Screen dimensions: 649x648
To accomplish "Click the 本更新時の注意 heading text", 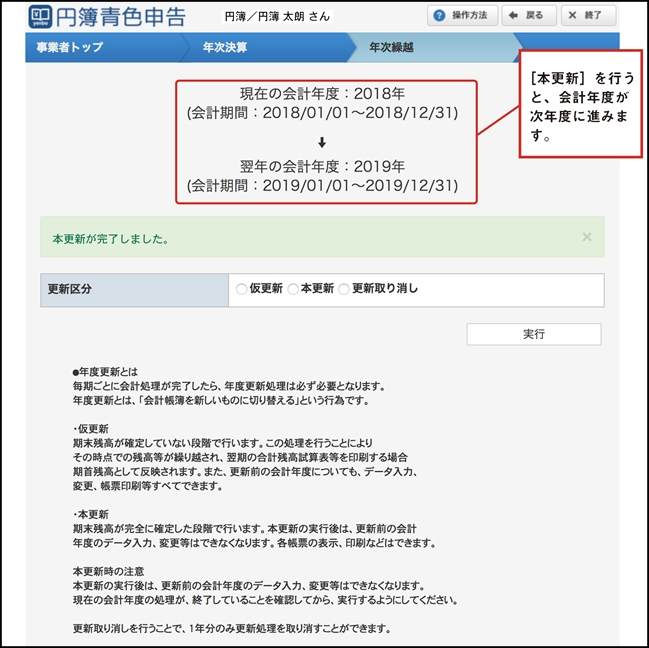I will 113,570.
